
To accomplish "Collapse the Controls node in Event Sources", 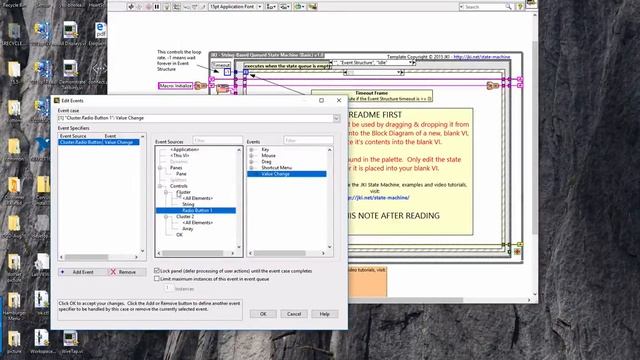I will 160,186.
